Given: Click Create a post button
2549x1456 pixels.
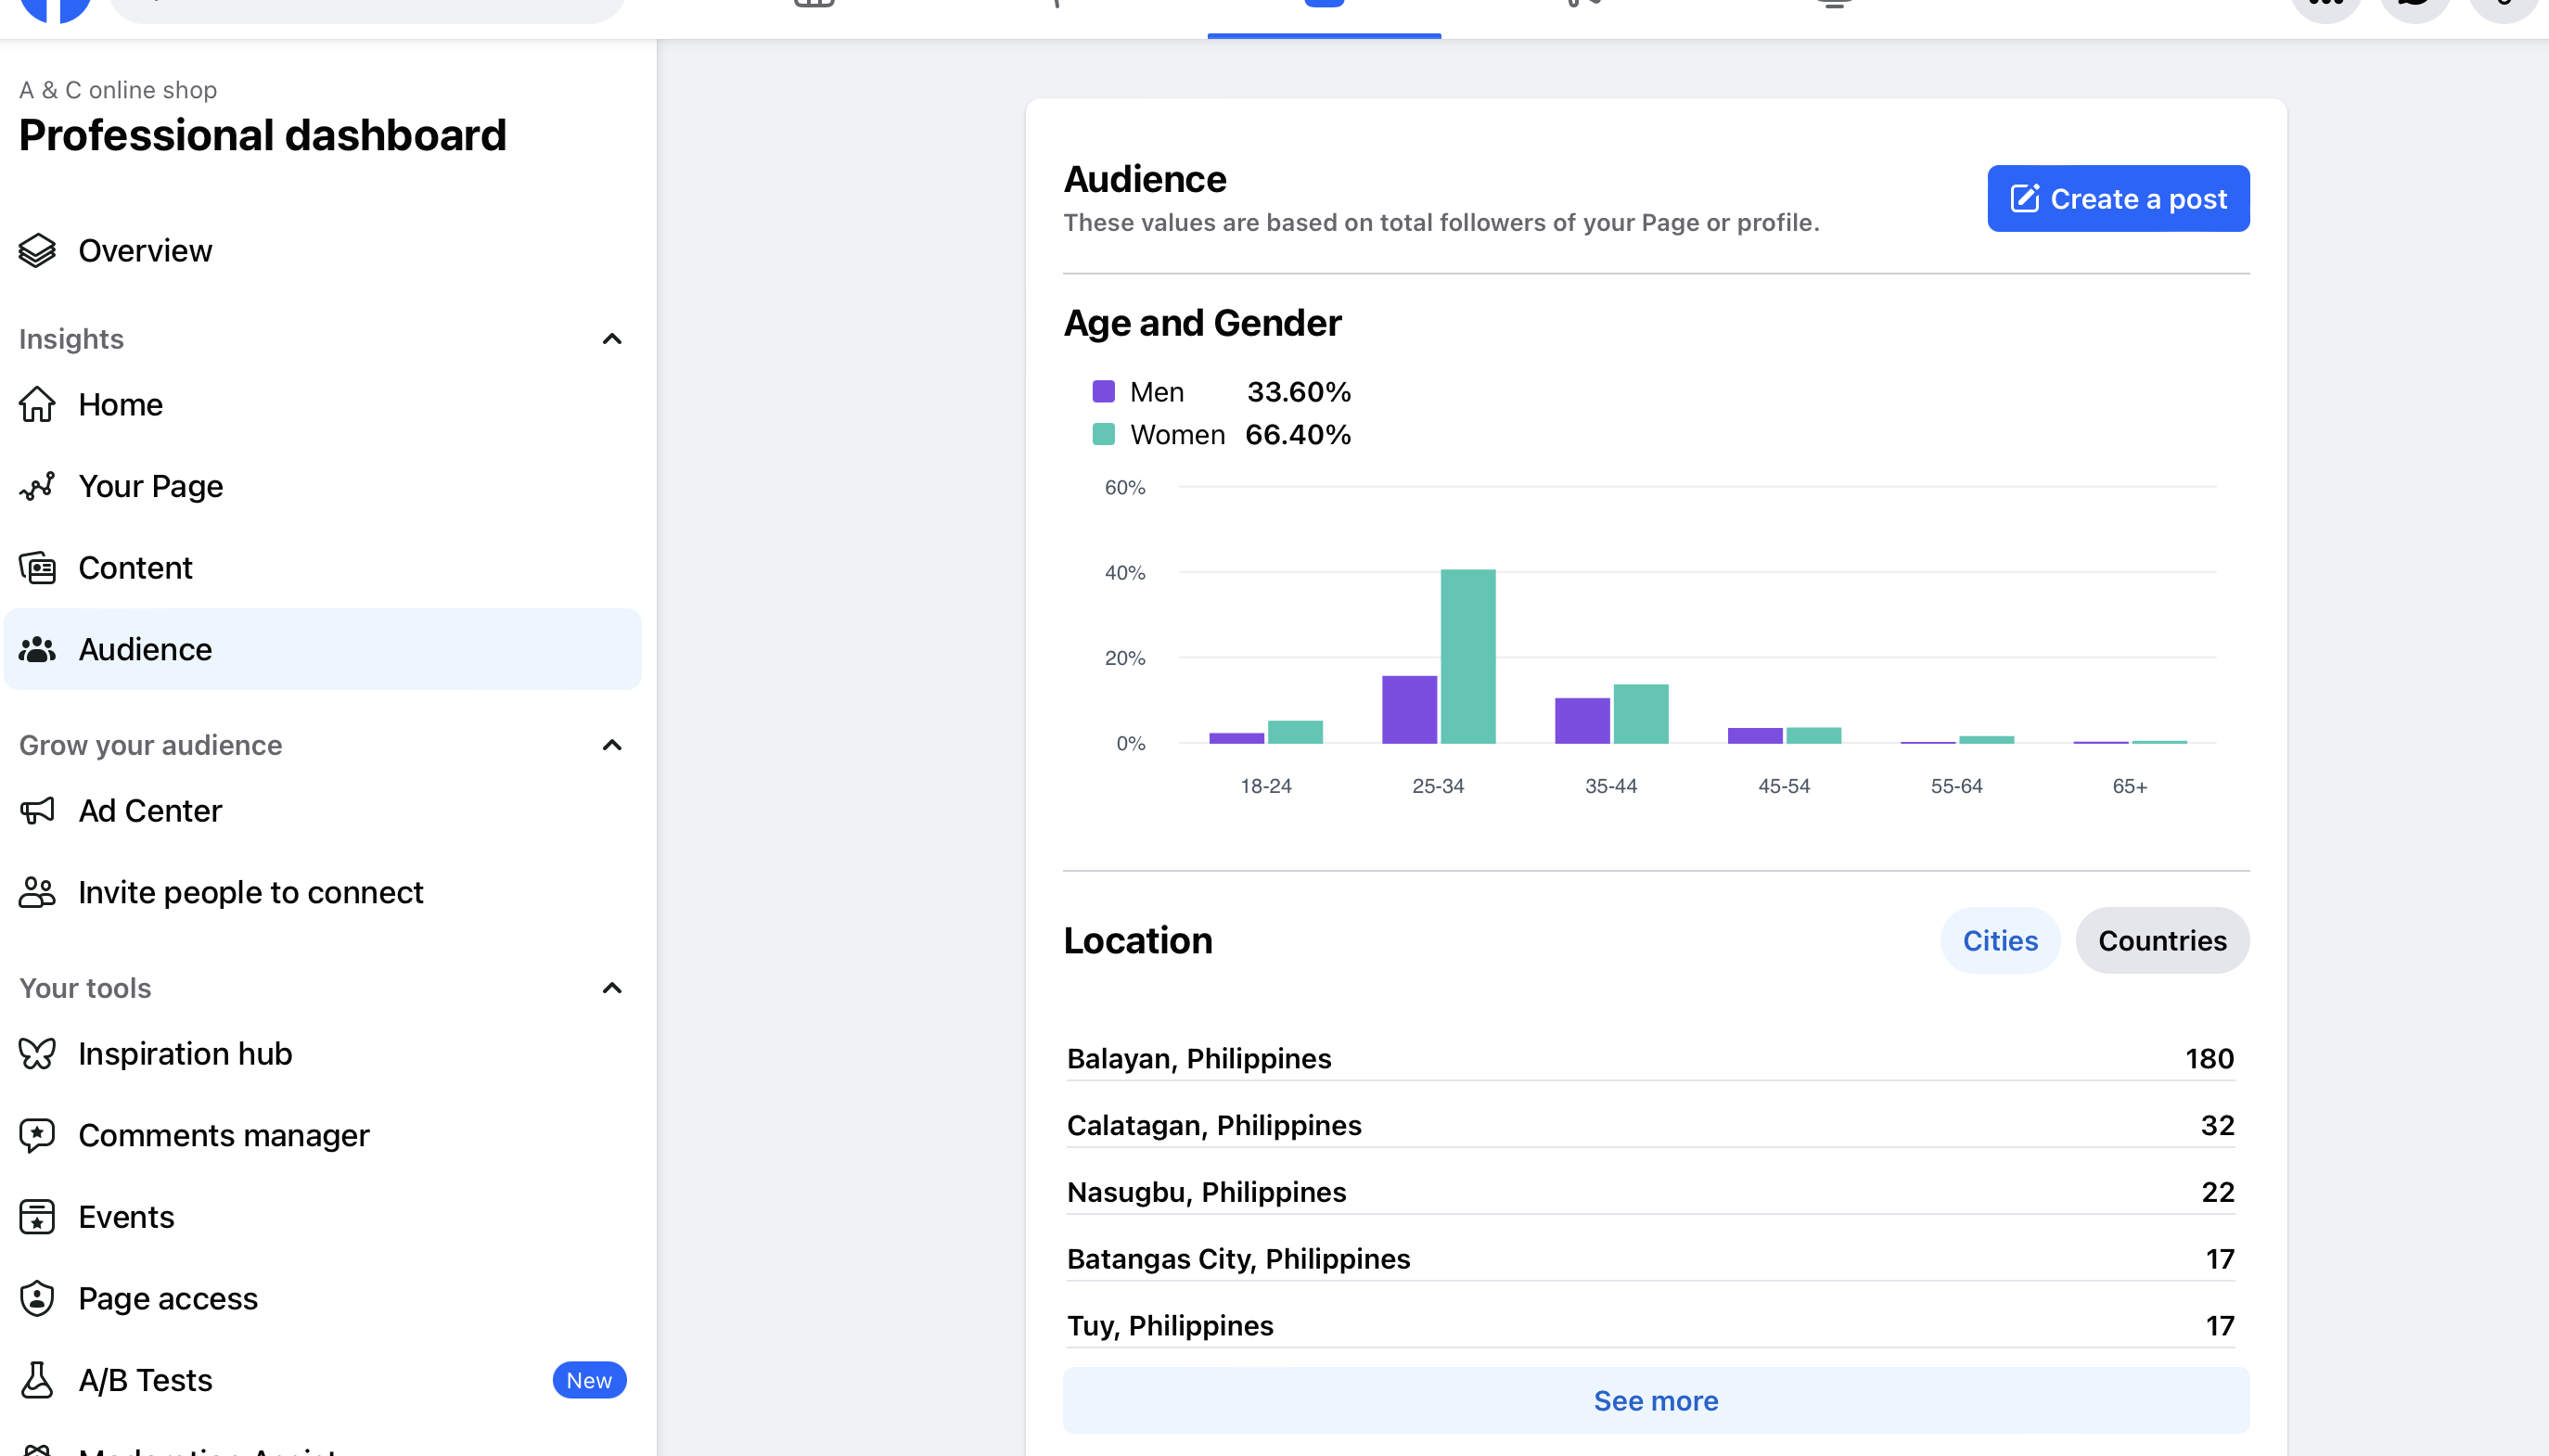Looking at the screenshot, I should pos(2118,199).
